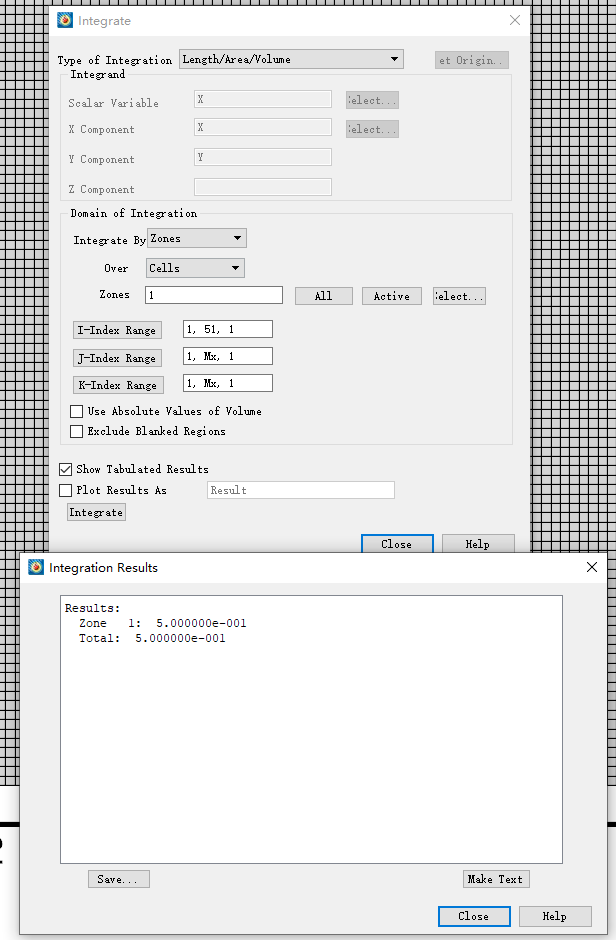Open the Over Cells dropdown
616x940 pixels.
tap(195, 268)
